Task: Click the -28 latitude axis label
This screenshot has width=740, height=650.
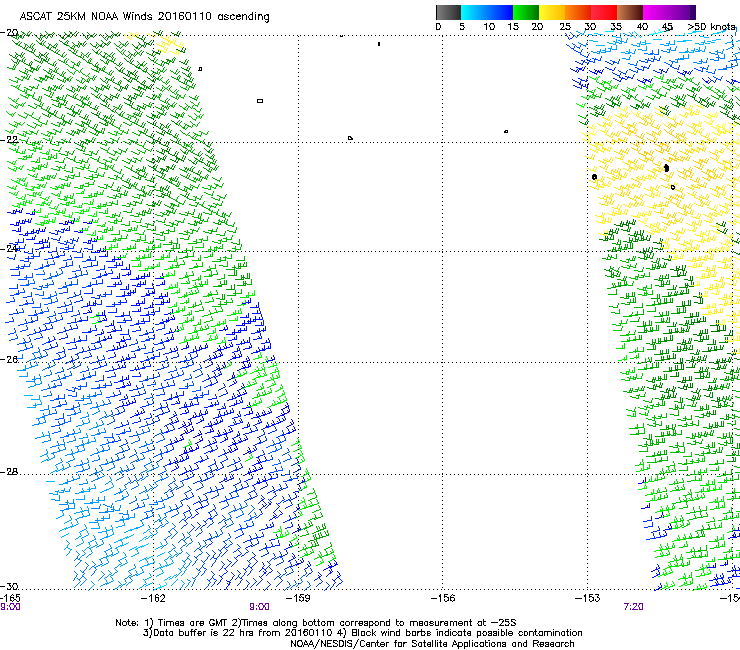Action: (x=9, y=472)
